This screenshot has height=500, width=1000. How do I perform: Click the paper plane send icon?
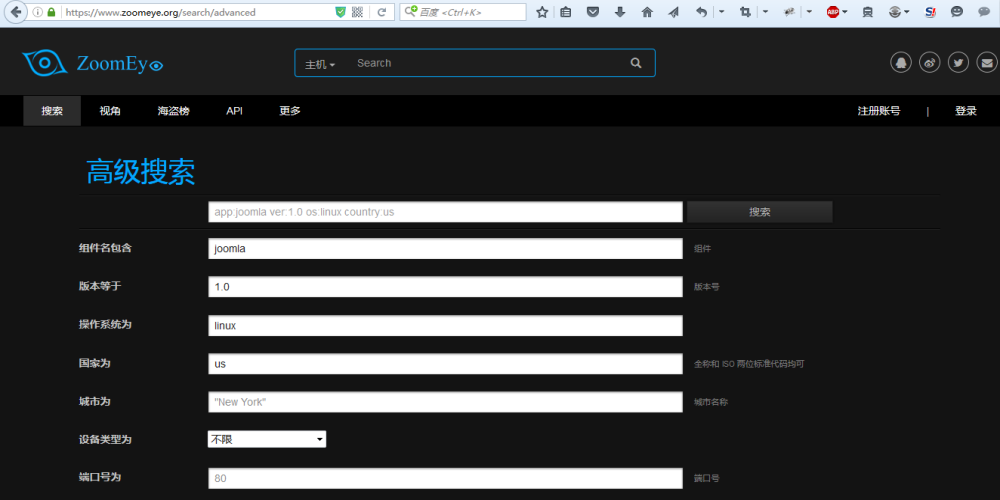(673, 12)
